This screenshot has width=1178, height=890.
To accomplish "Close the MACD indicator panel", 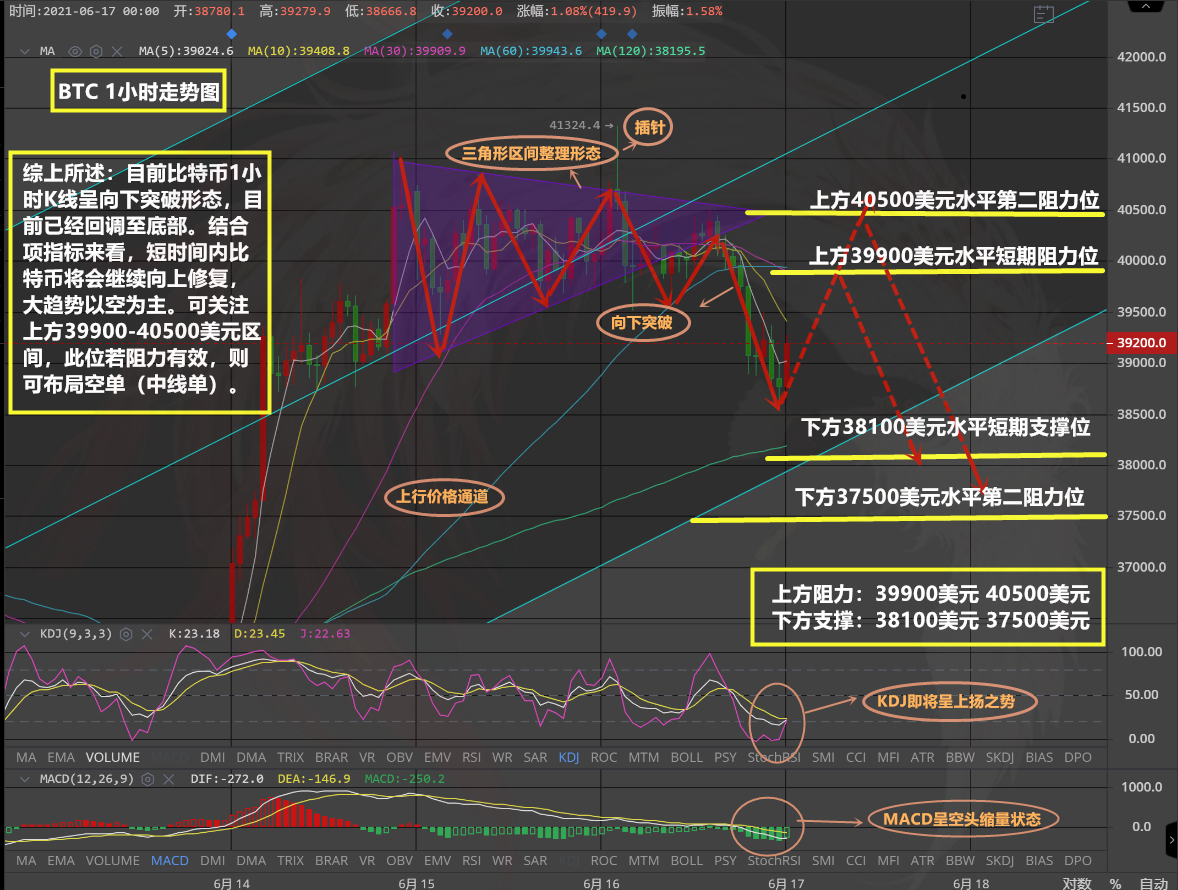I will pos(168,779).
